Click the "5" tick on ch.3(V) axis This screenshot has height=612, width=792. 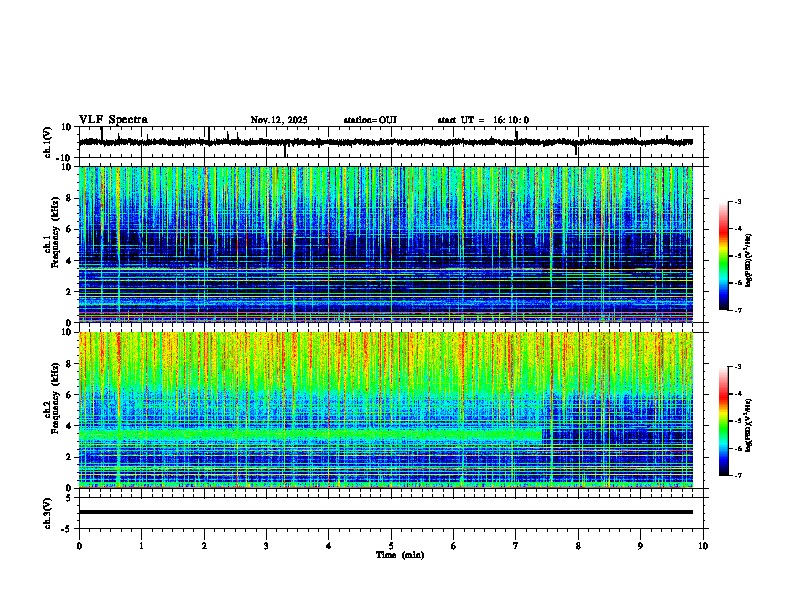click(x=69, y=497)
